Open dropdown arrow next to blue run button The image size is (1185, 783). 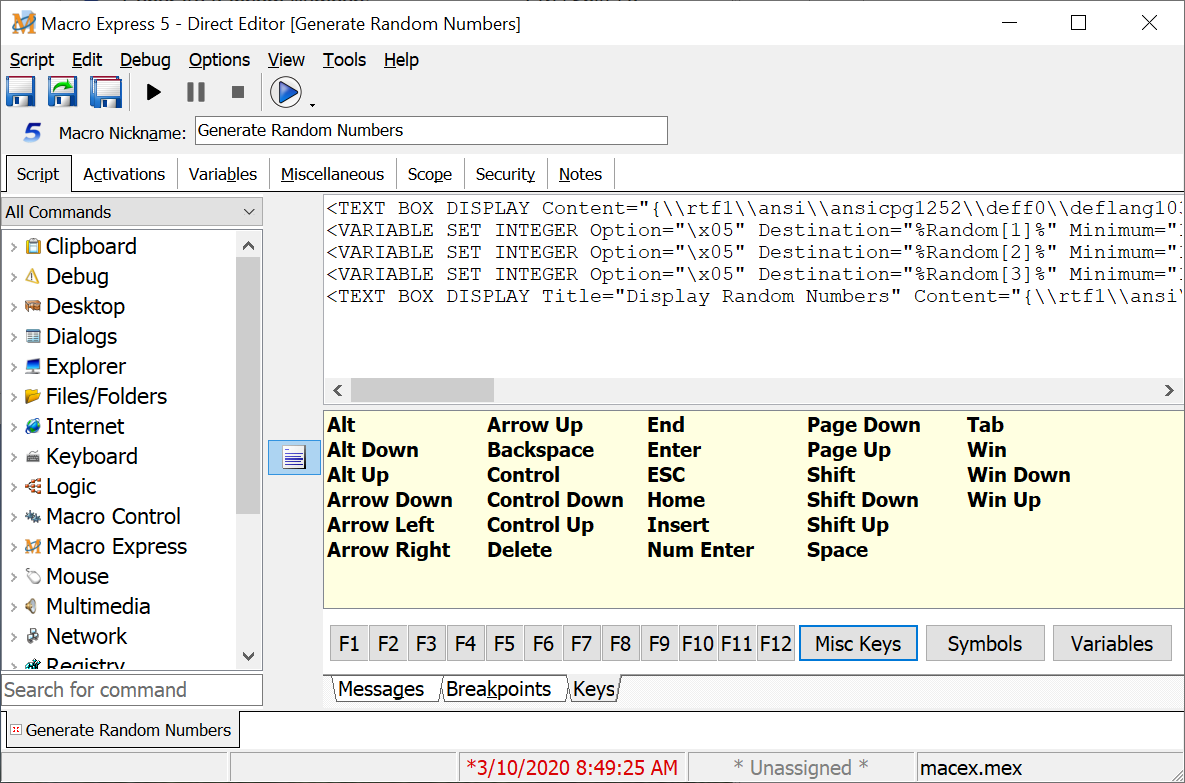pos(312,104)
